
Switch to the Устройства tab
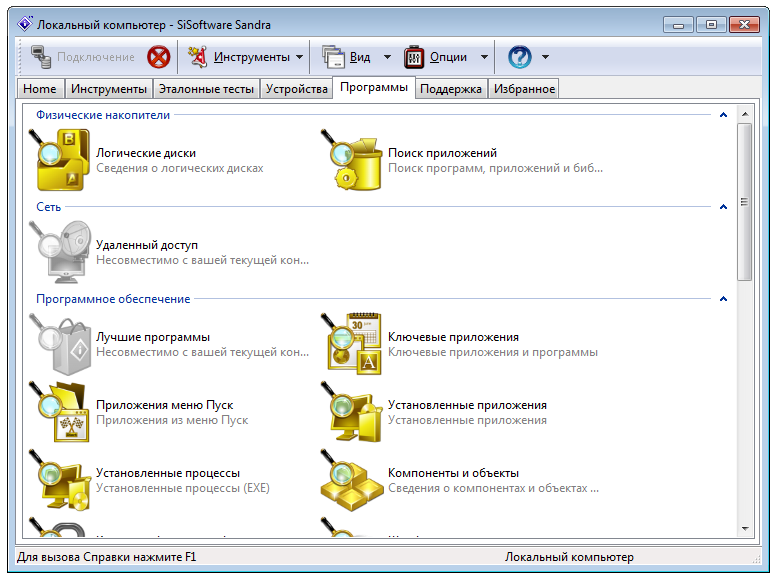pyautogui.click(x=297, y=89)
